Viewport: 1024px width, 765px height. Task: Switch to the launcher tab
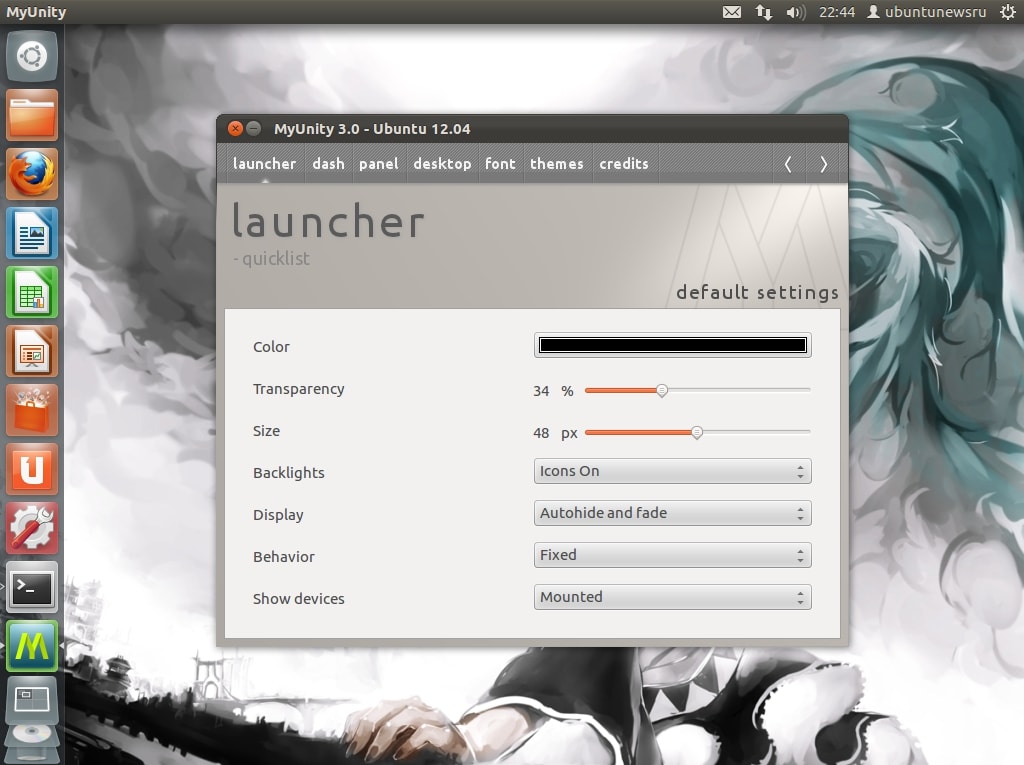point(264,163)
